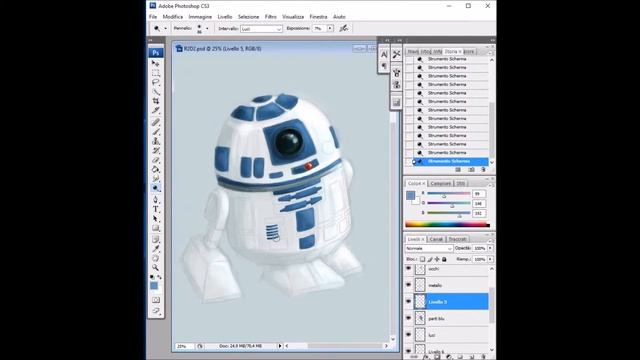Select the Brush tool
Viewport: 640px width, 360px height.
pos(156,132)
